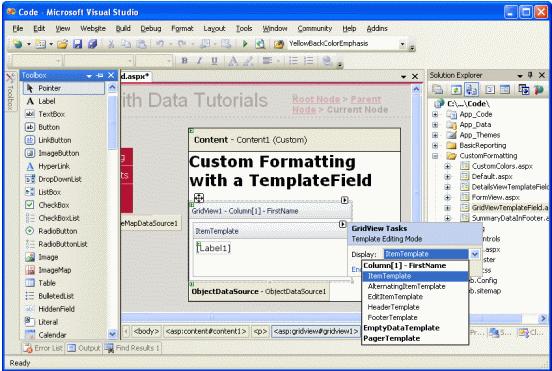
Task: Click the <asp:gridview#gridview1> tag button
Action: pos(315,332)
